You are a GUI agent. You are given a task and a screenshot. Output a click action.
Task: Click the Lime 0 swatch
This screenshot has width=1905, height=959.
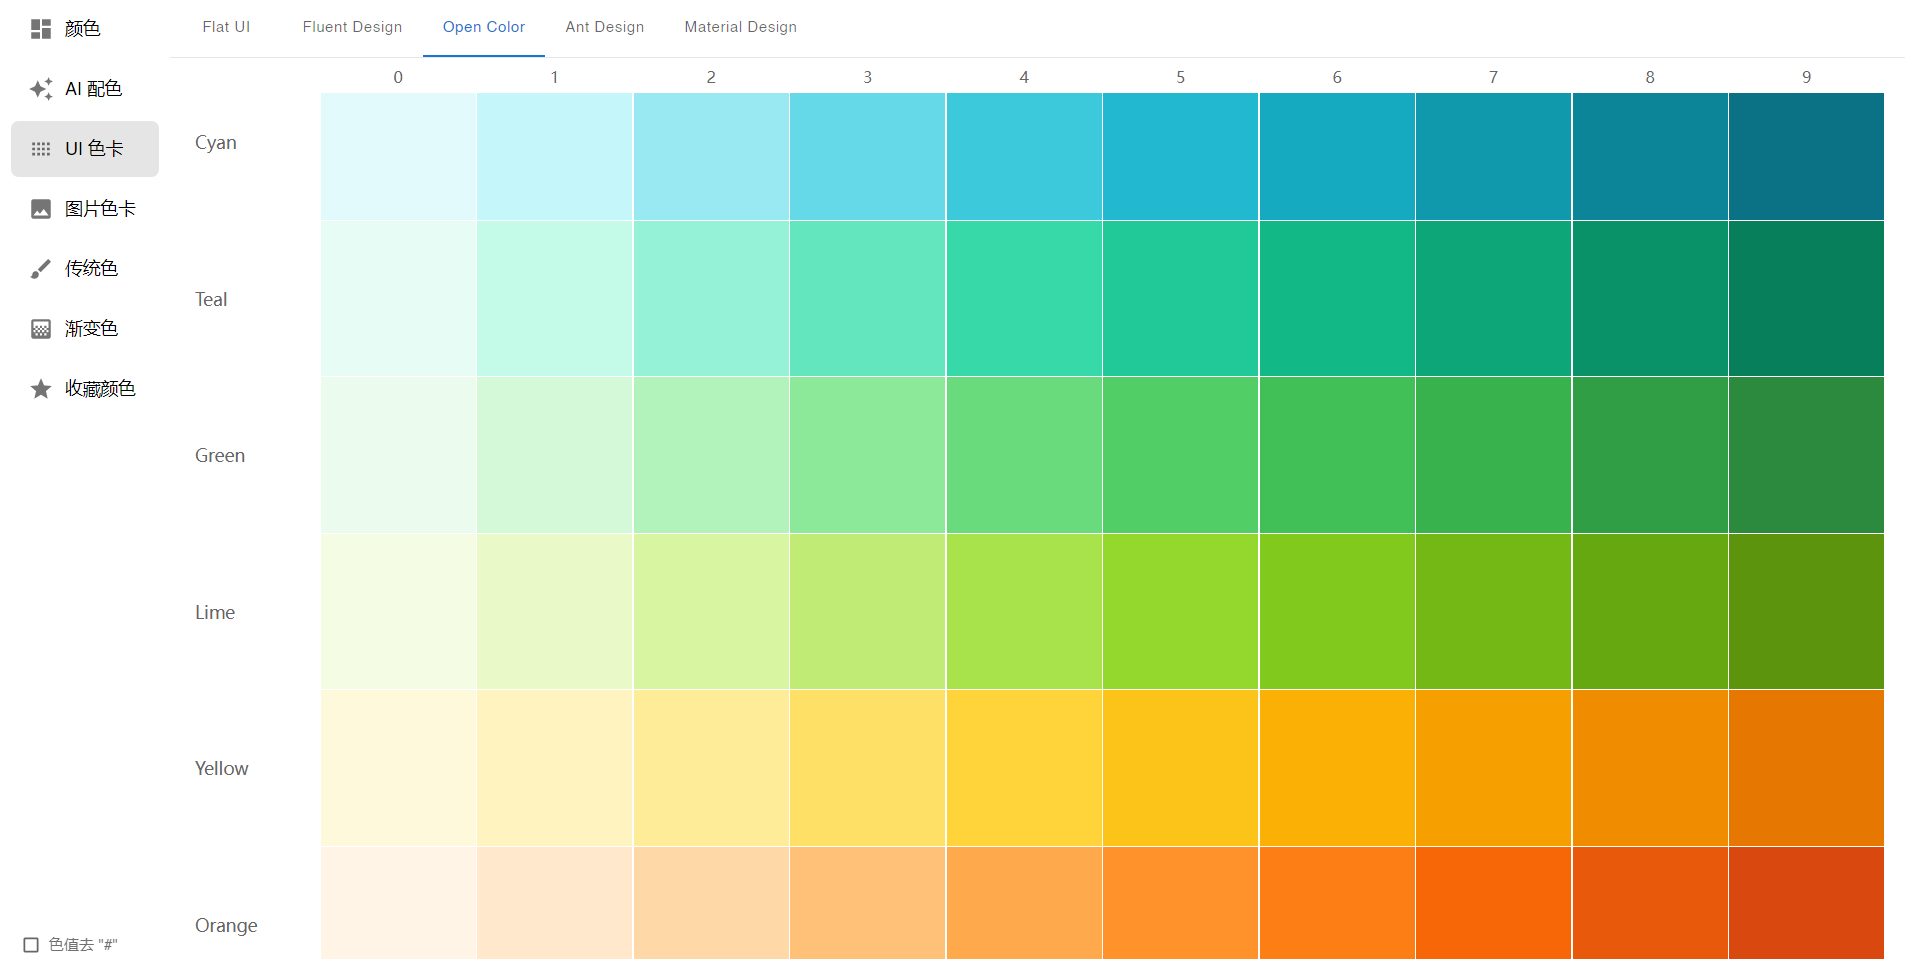click(x=398, y=612)
